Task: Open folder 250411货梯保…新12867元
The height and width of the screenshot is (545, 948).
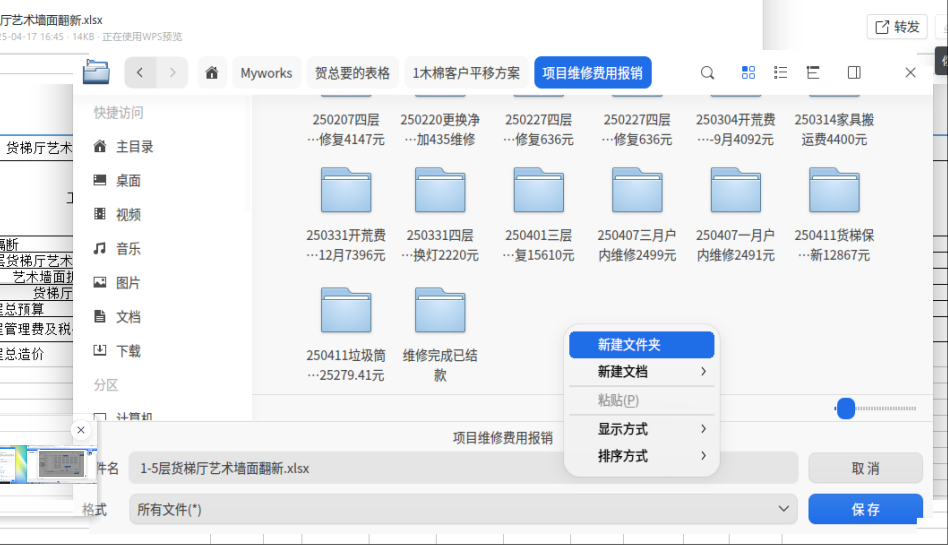Action: click(x=834, y=215)
